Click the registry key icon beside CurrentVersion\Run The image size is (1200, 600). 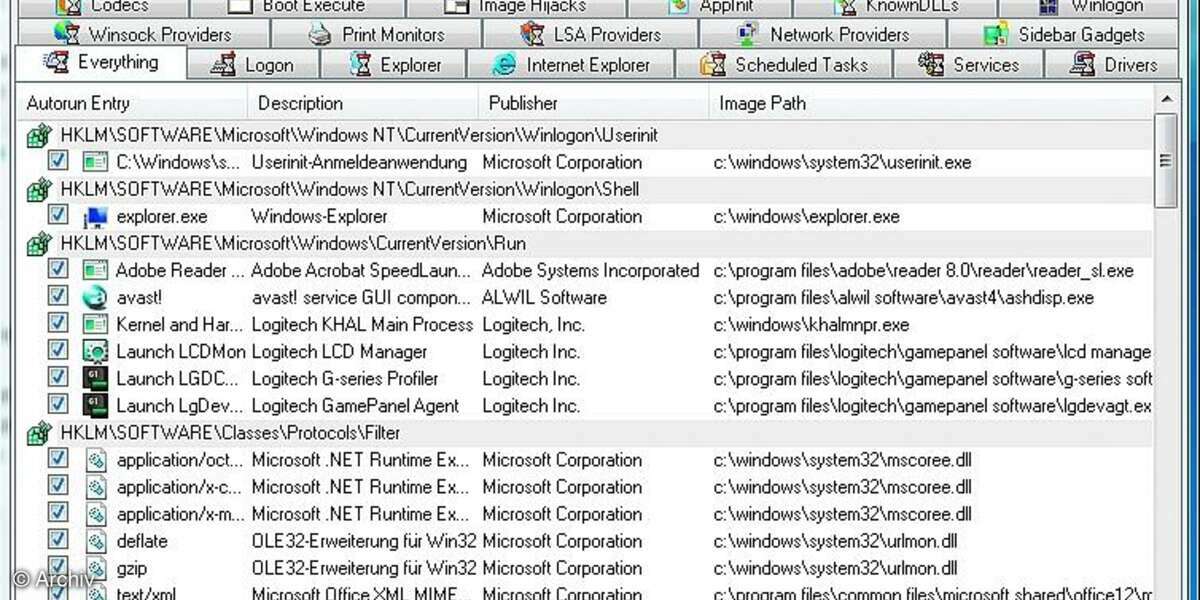(38, 243)
